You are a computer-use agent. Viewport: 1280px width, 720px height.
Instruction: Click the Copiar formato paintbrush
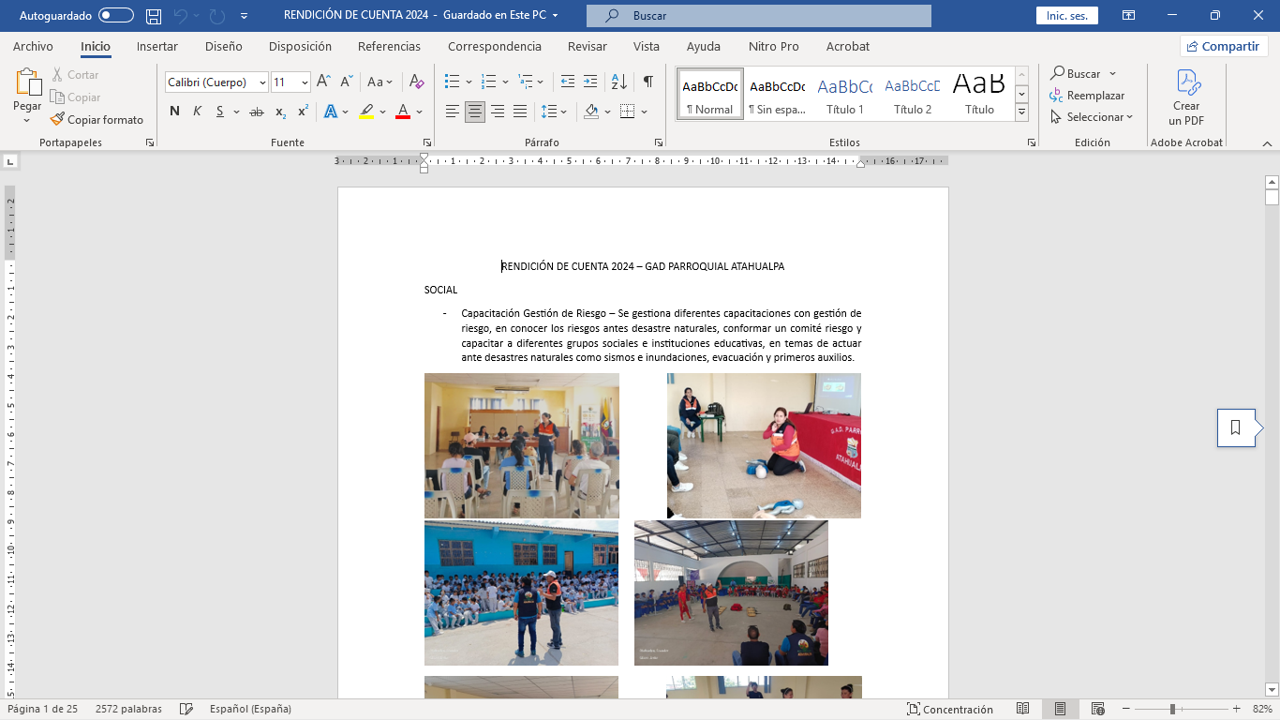[97, 120]
